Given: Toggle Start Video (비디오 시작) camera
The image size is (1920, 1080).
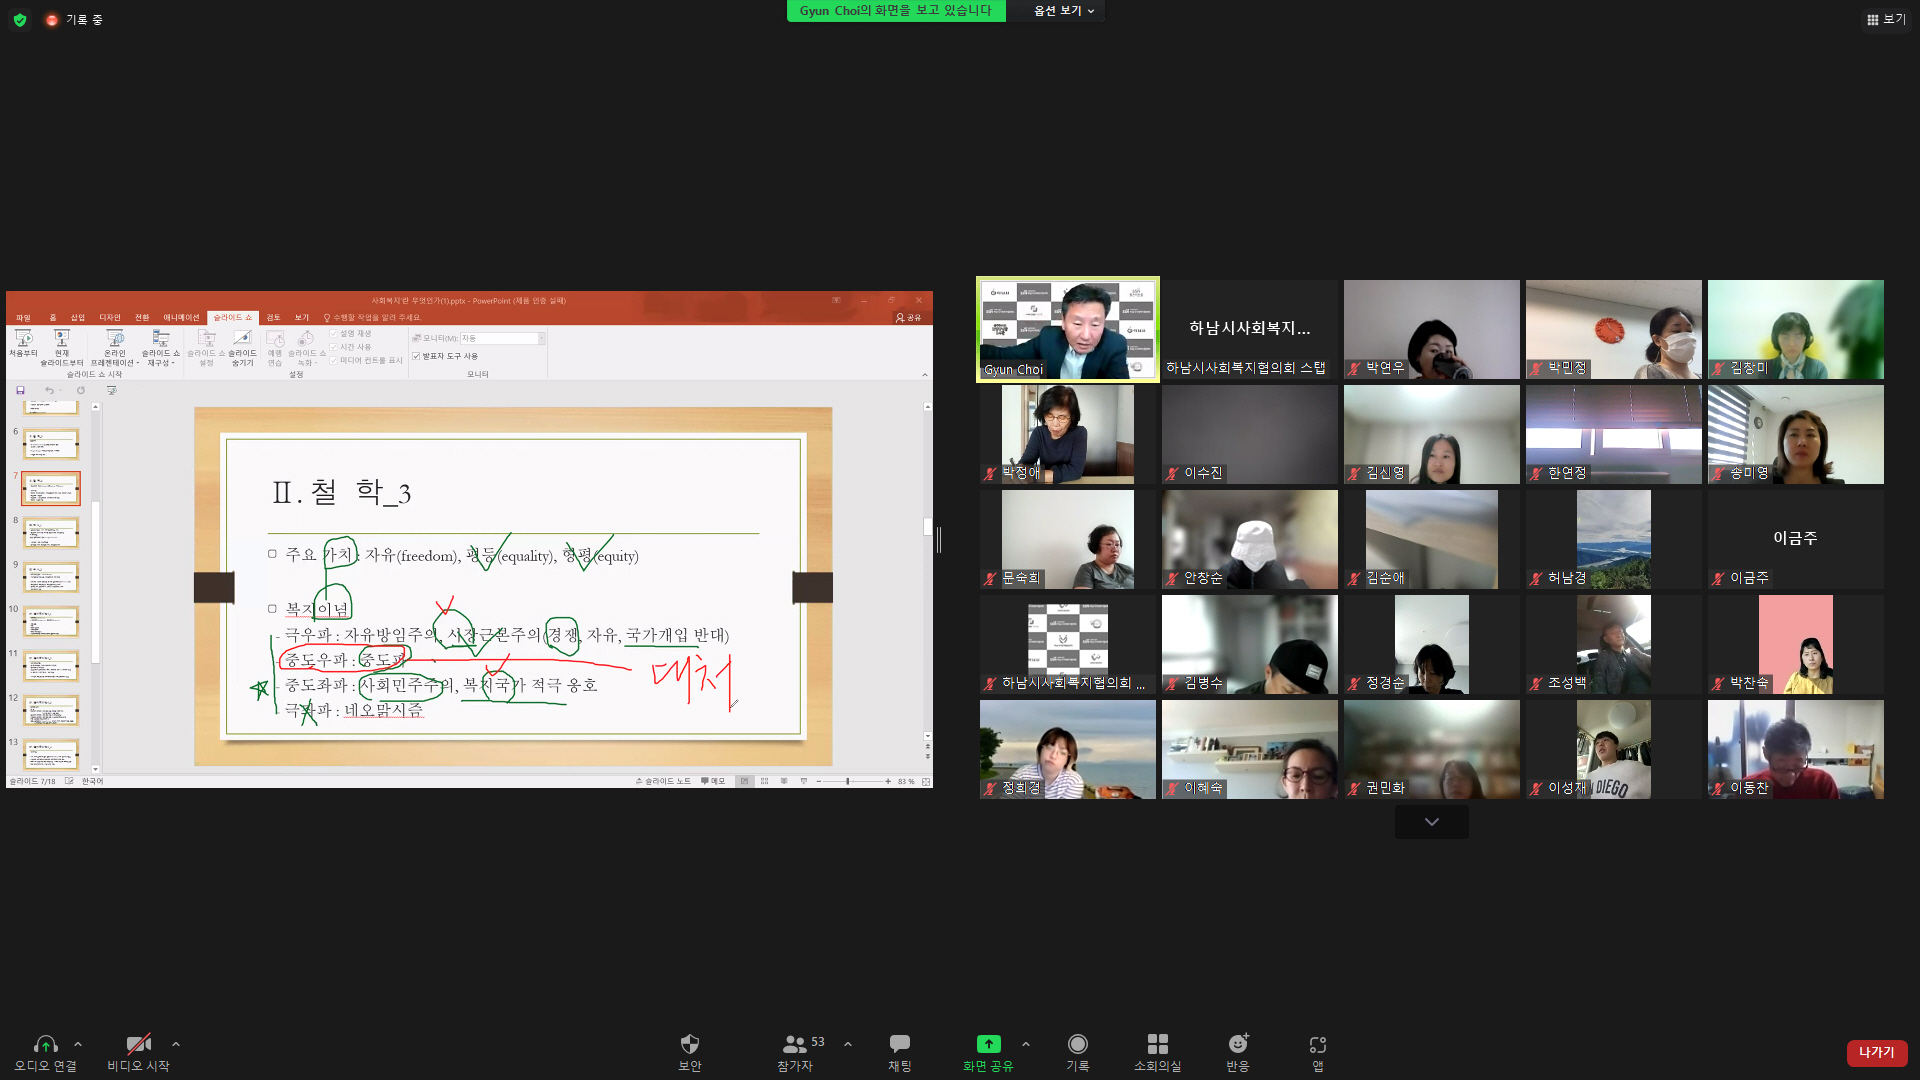Looking at the screenshot, I should click(x=138, y=1044).
